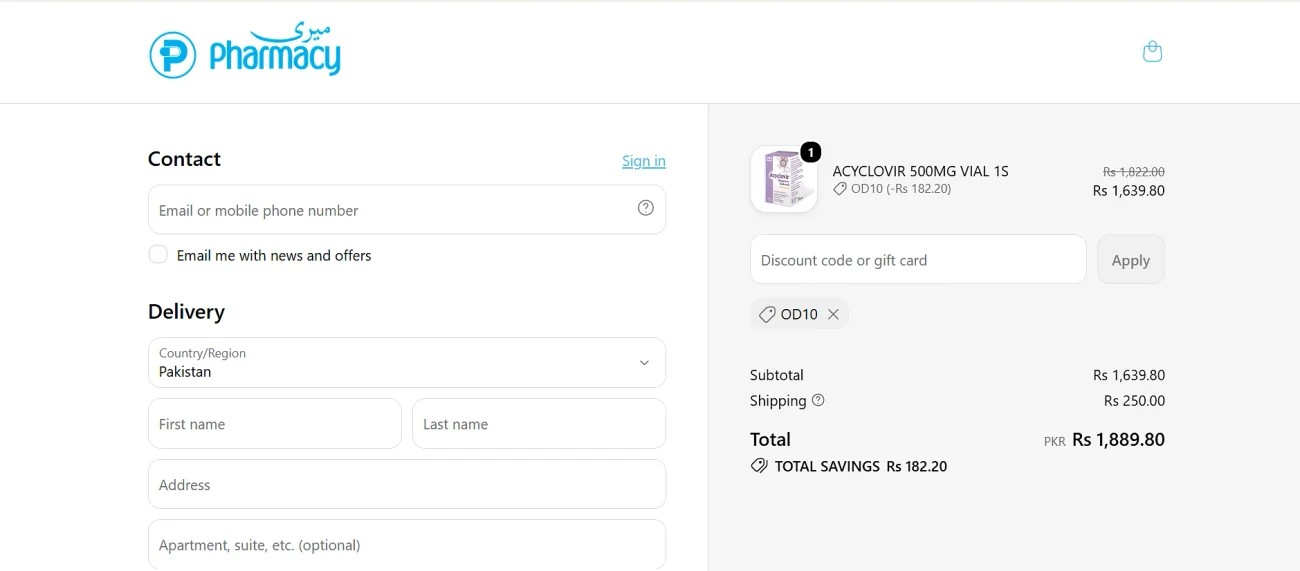Click the shipping info question mark icon
This screenshot has height=571, width=1300.
818,400
